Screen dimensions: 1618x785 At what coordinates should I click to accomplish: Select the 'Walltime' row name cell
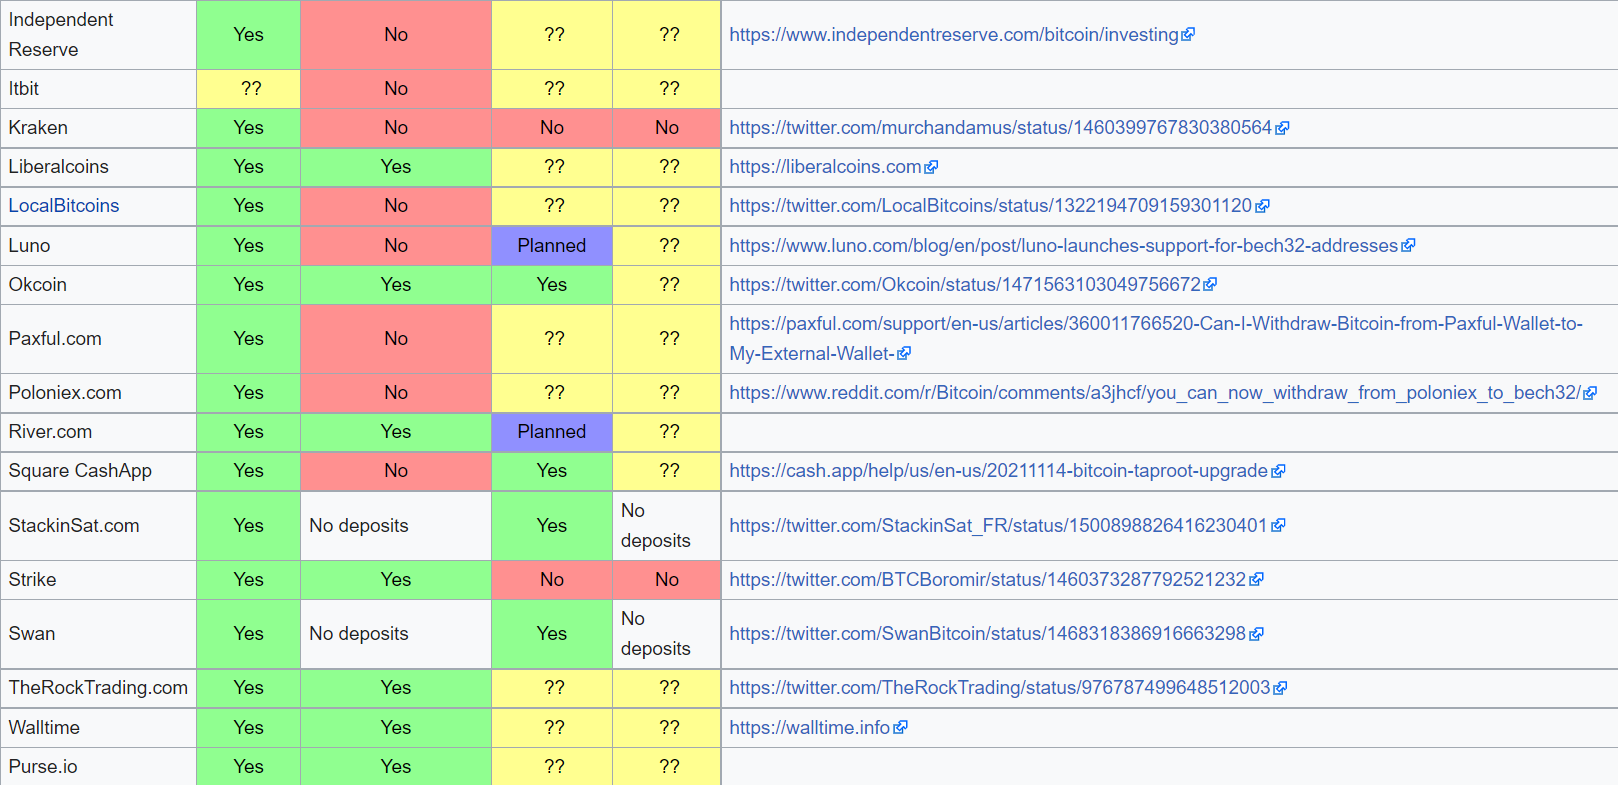[98, 728]
